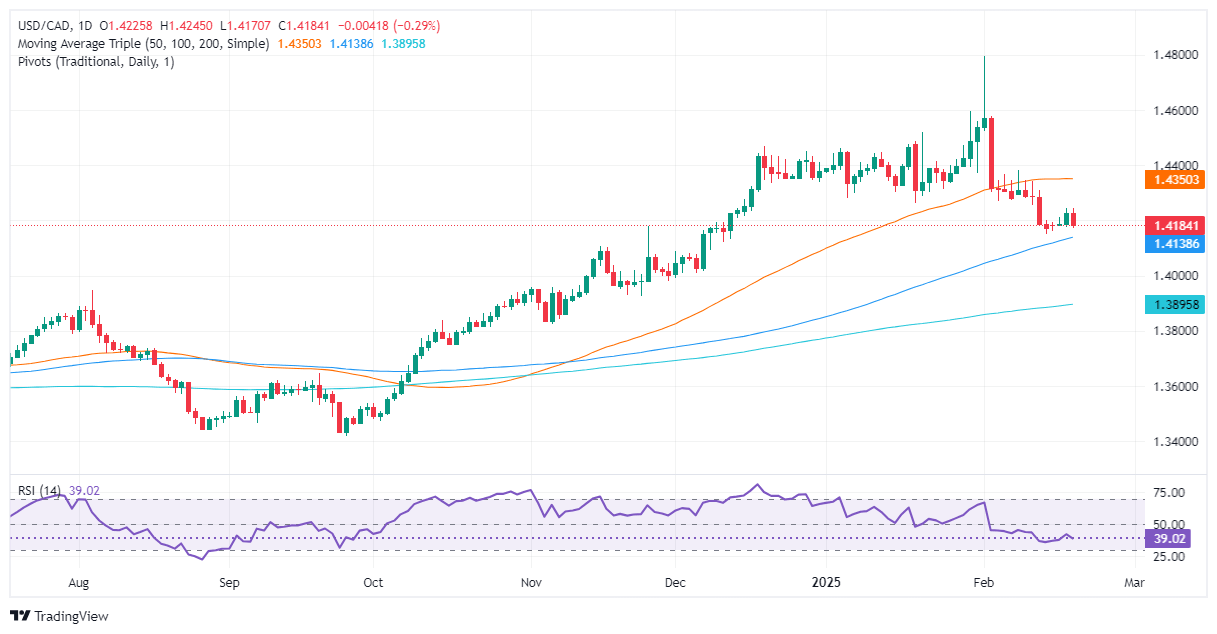Click the 75.00 RSI axis label
The width and height of the screenshot is (1217, 634).
(1160, 493)
